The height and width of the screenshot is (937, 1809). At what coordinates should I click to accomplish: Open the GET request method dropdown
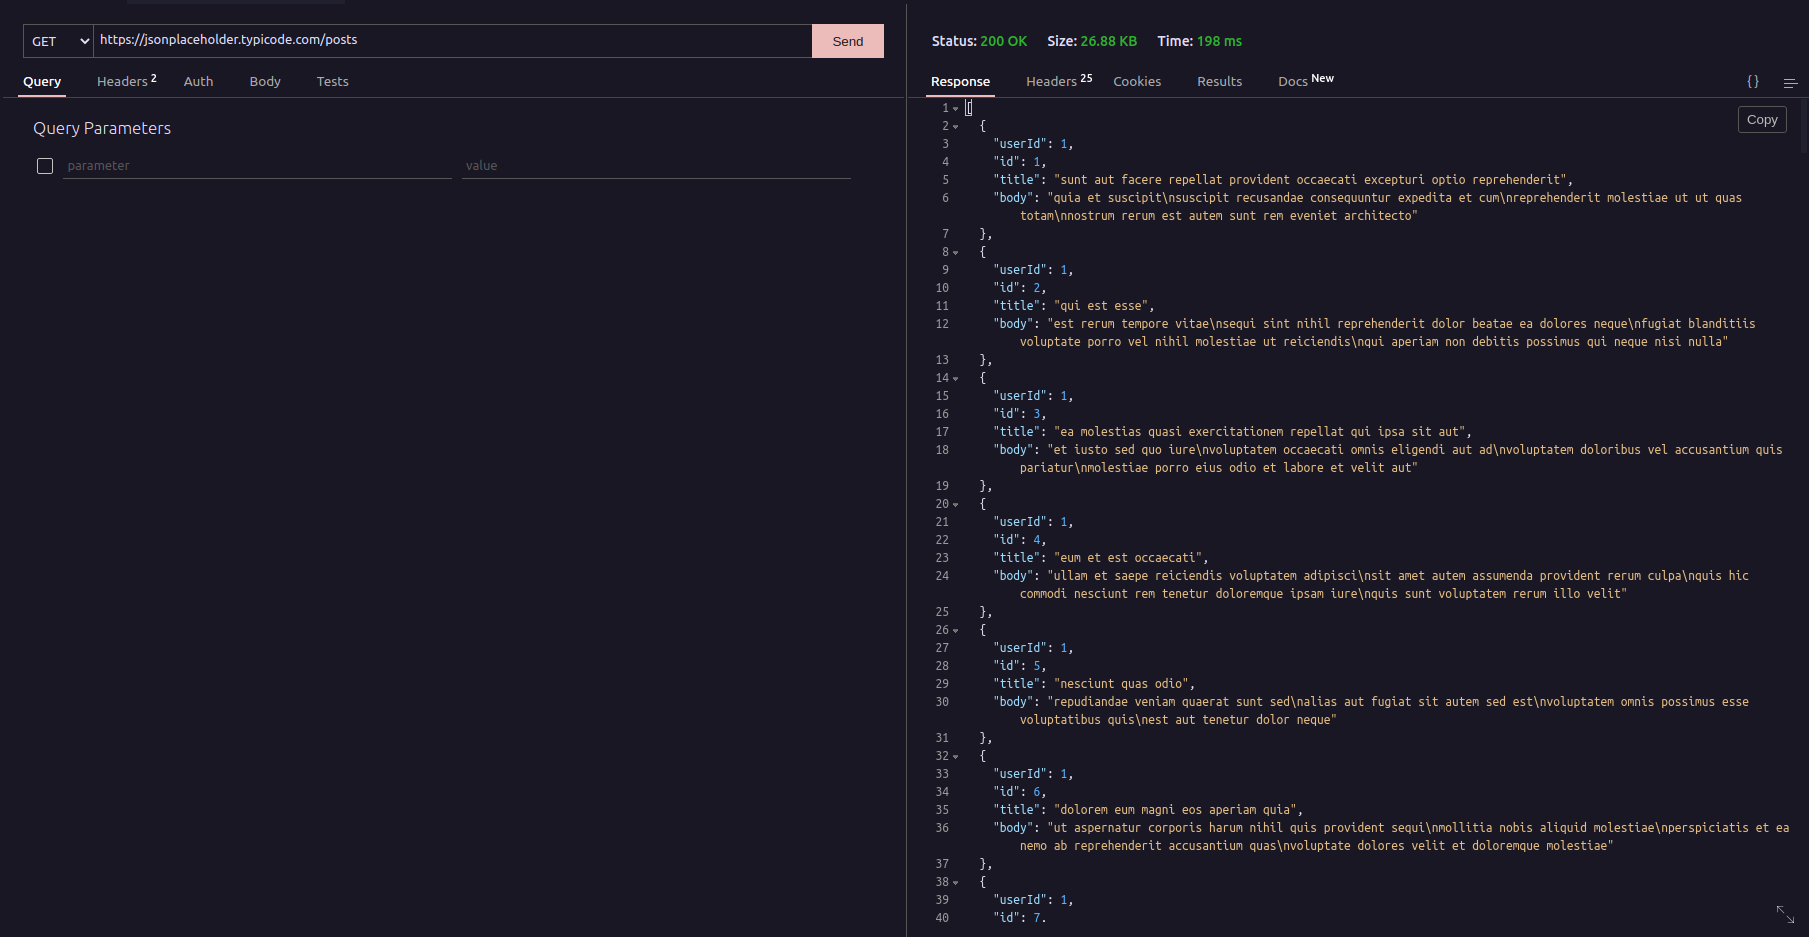click(x=57, y=41)
